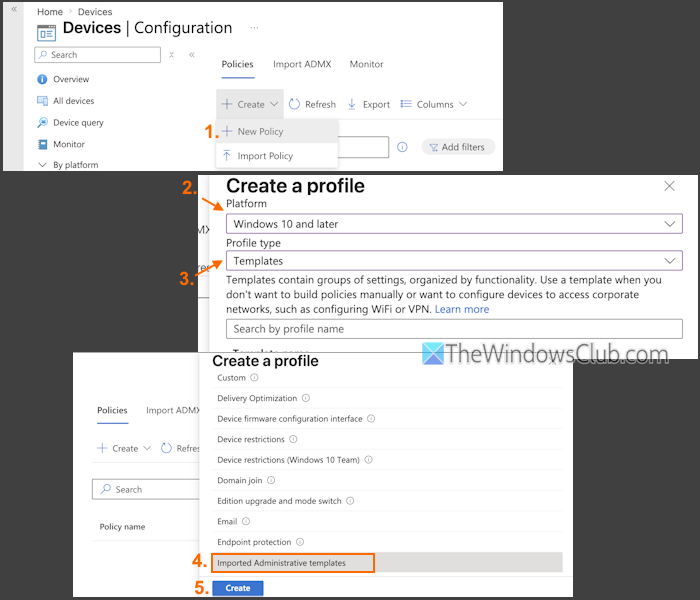
Task: Select Device firmware configuration interface template
Action: [x=289, y=419]
